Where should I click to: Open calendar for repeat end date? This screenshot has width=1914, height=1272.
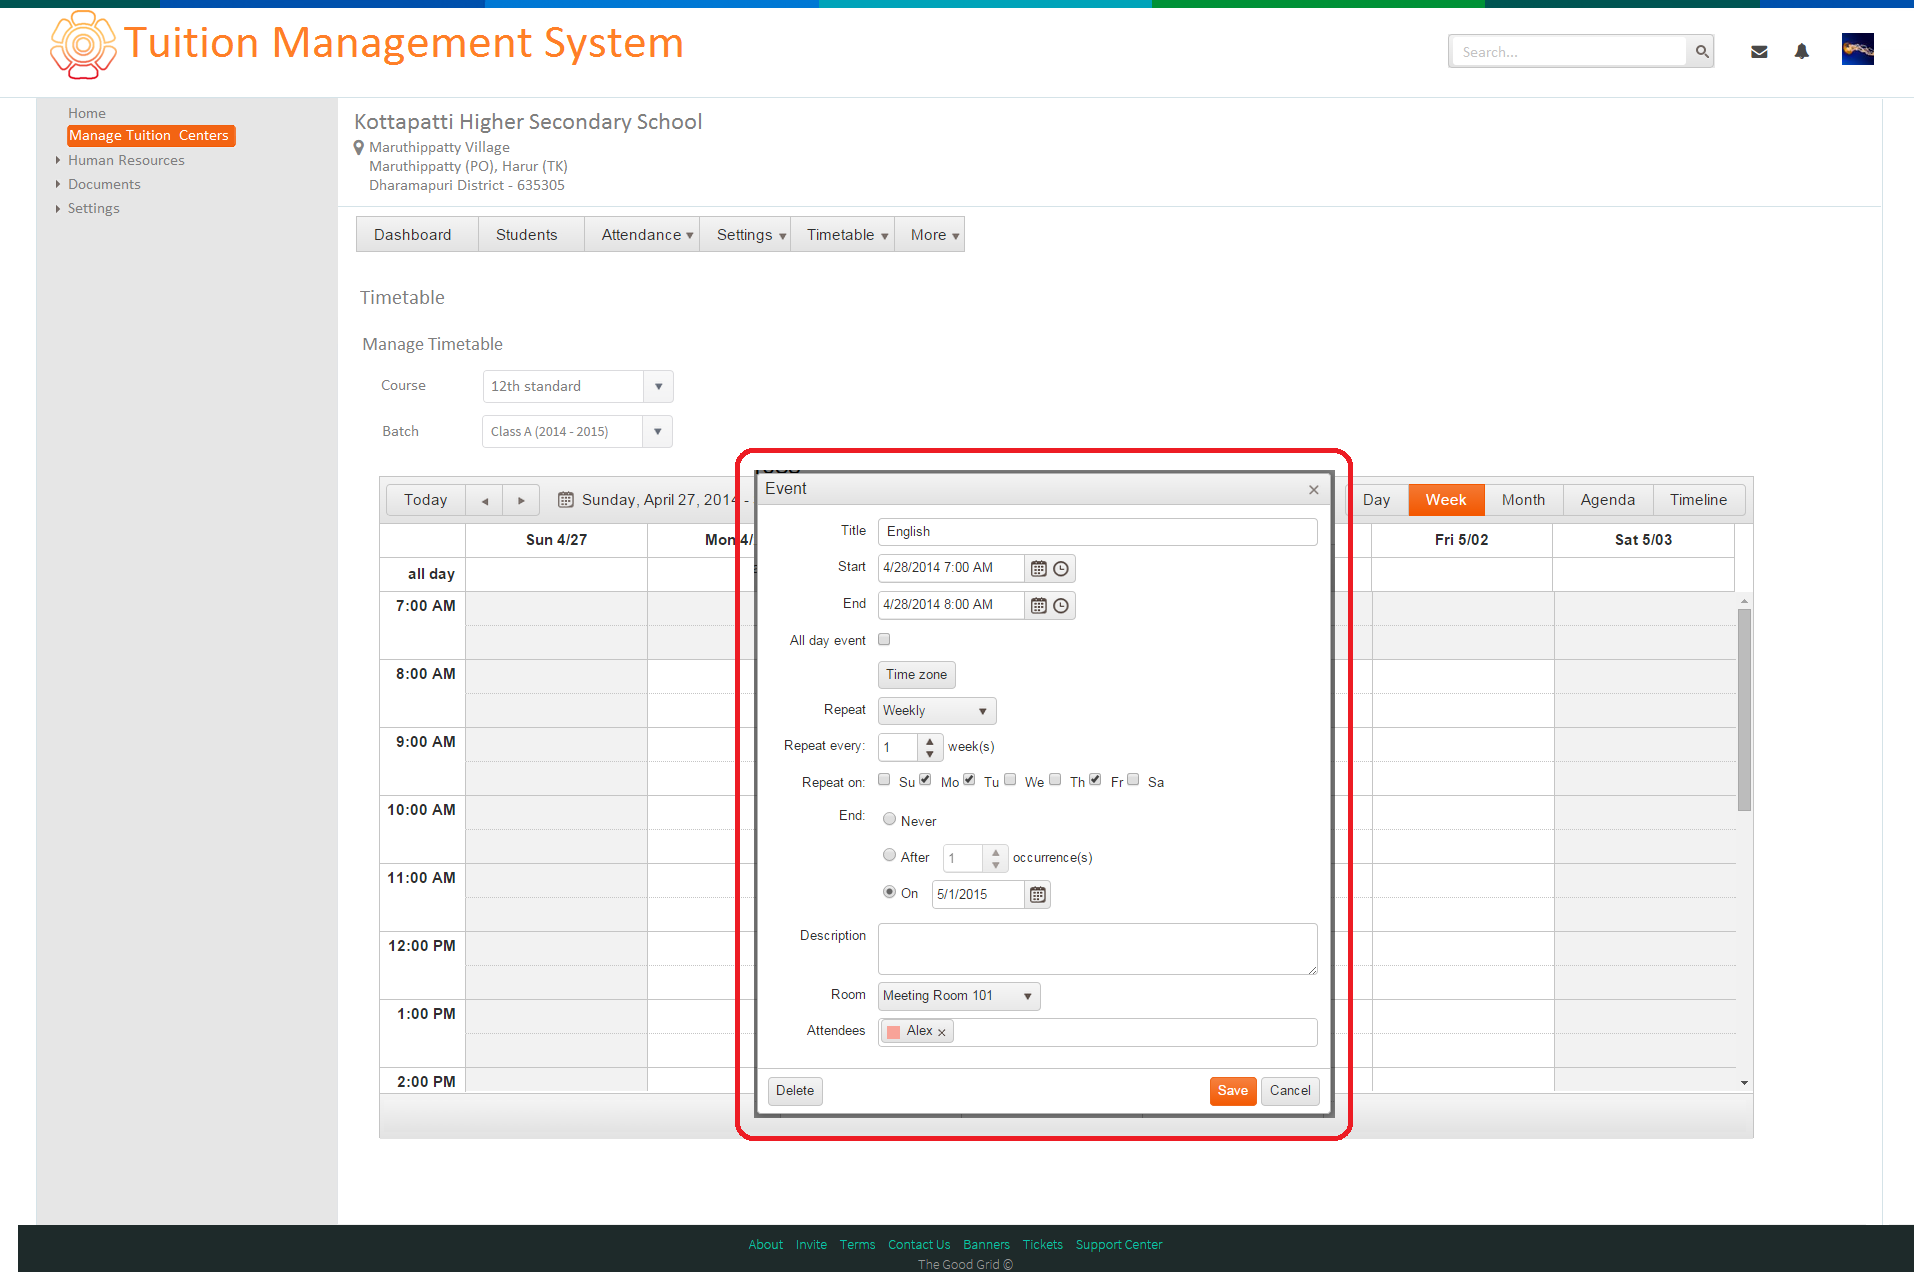tap(1038, 894)
